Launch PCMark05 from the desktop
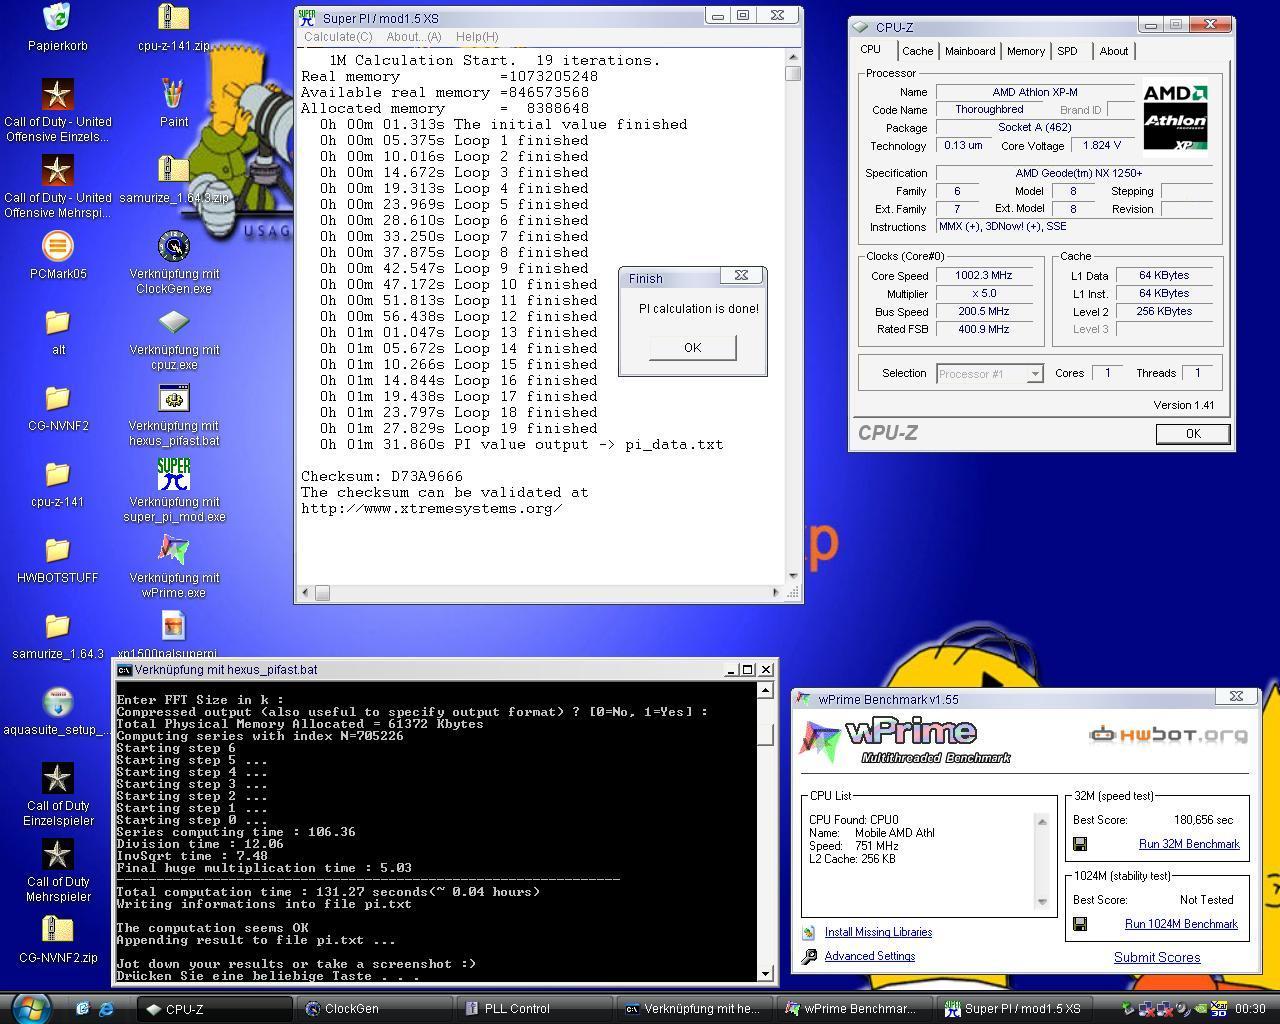1280x1024 pixels. pyautogui.click(x=57, y=246)
